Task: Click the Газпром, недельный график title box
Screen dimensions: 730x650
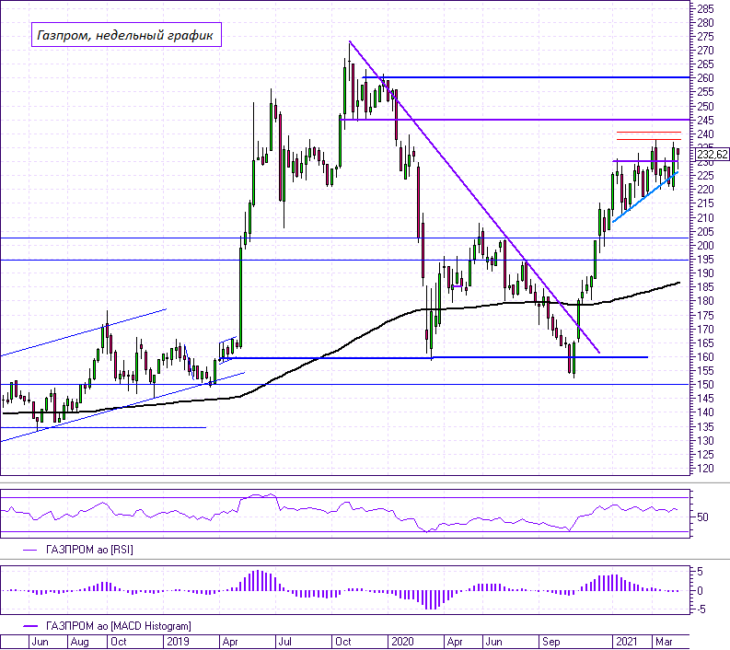Action: pyautogui.click(x=126, y=35)
